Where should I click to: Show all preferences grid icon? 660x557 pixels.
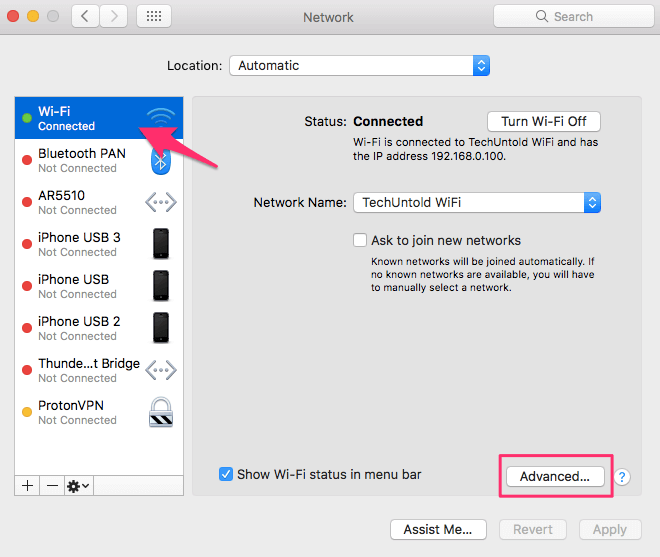(x=154, y=16)
